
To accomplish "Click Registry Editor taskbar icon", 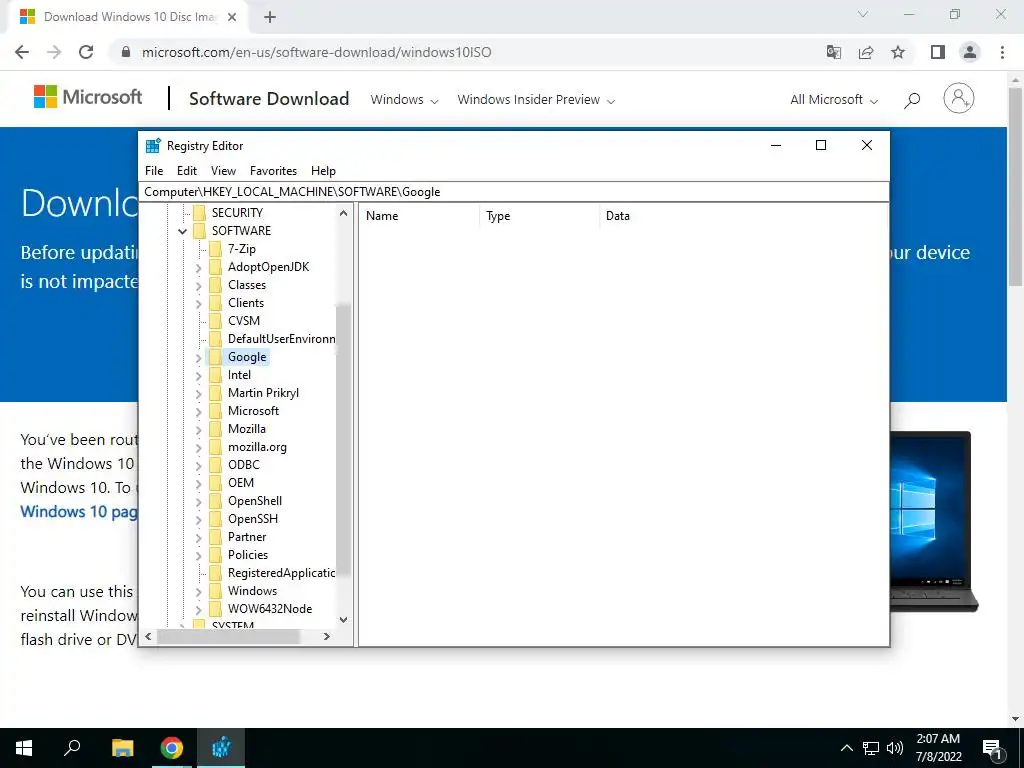I will [221, 748].
